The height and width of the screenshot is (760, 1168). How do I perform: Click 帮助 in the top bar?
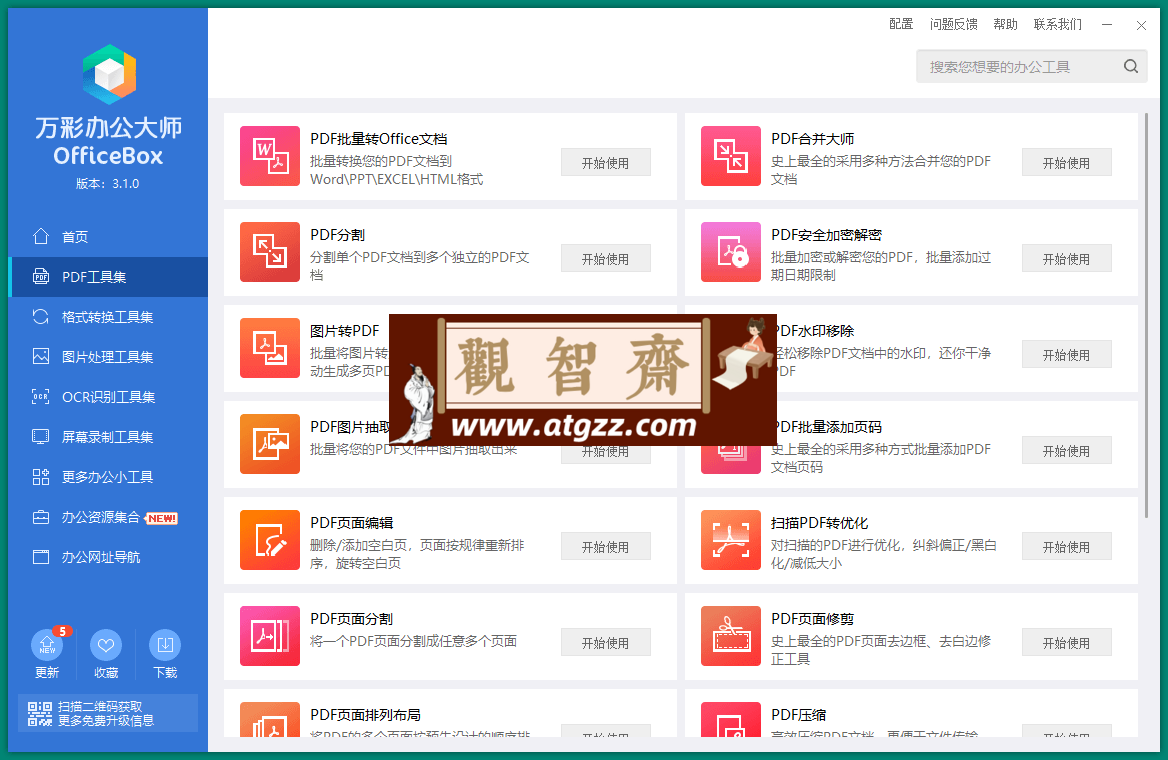pos(1005,24)
